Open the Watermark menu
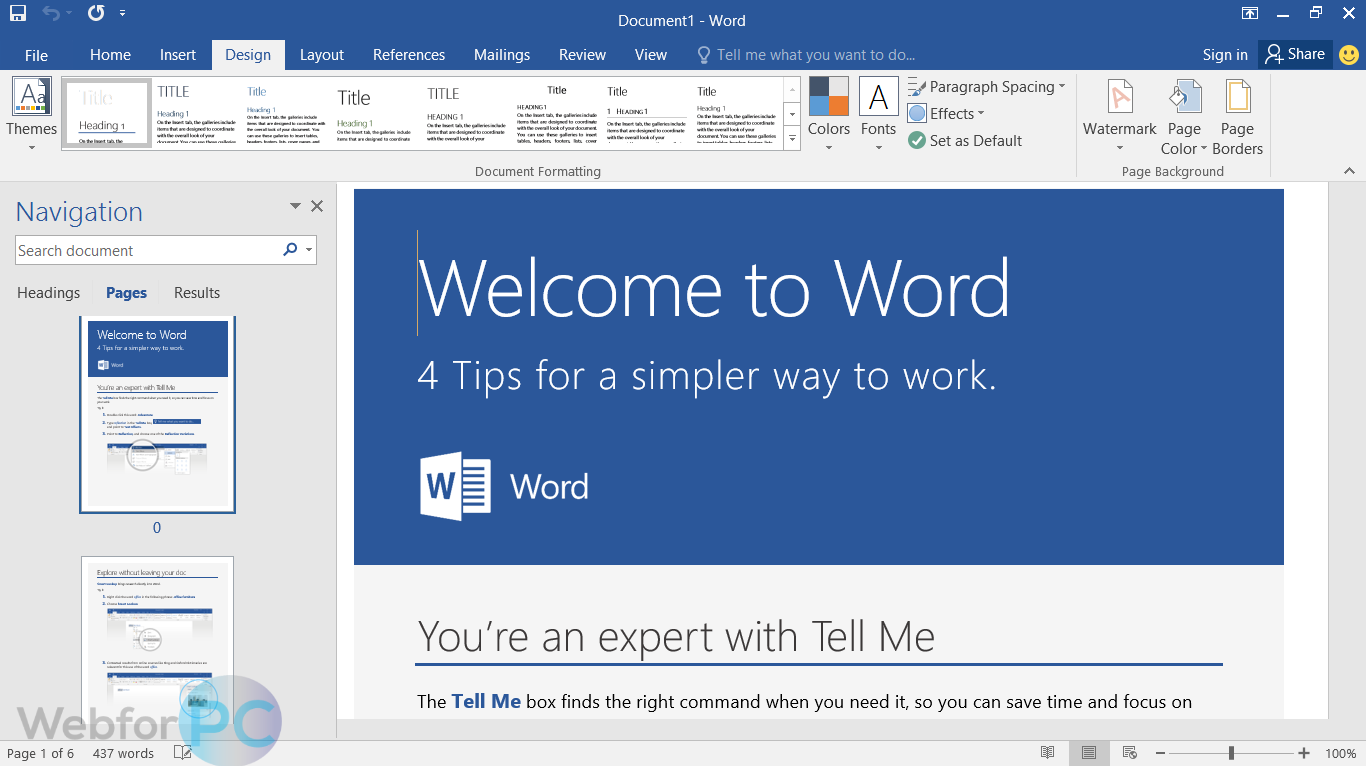 1120,117
